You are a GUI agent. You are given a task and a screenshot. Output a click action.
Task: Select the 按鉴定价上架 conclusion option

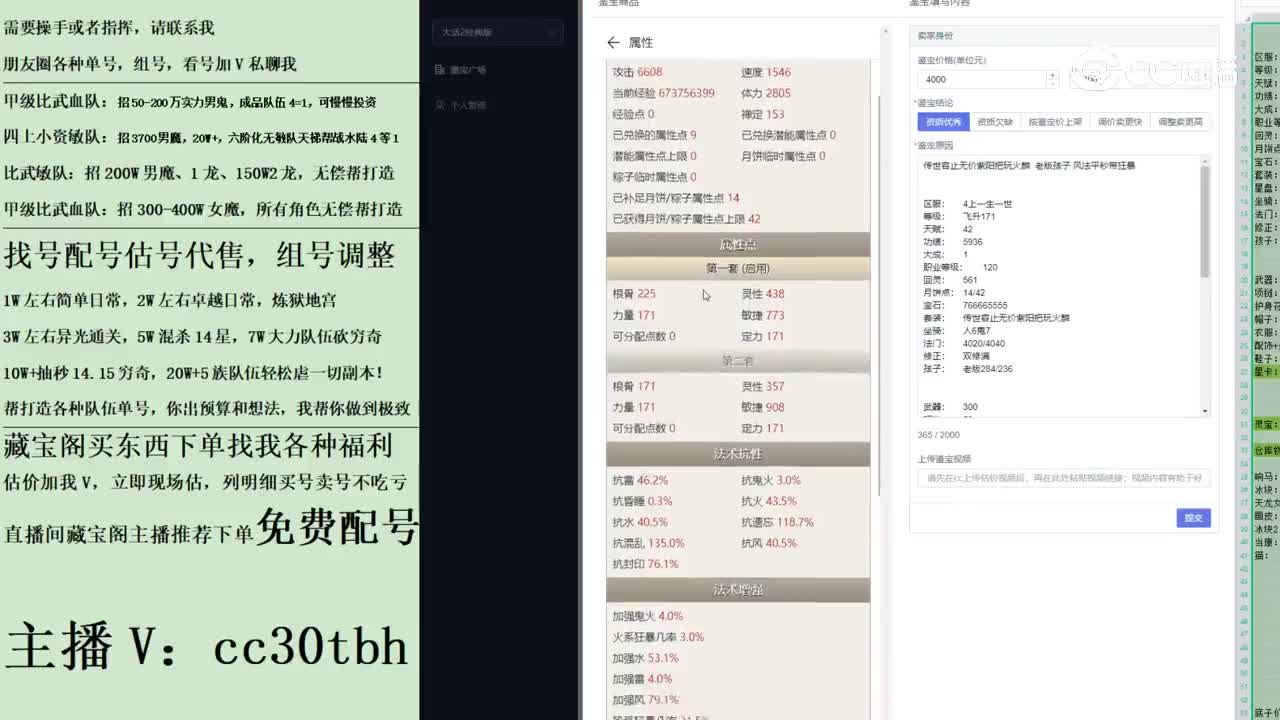pos(1055,122)
